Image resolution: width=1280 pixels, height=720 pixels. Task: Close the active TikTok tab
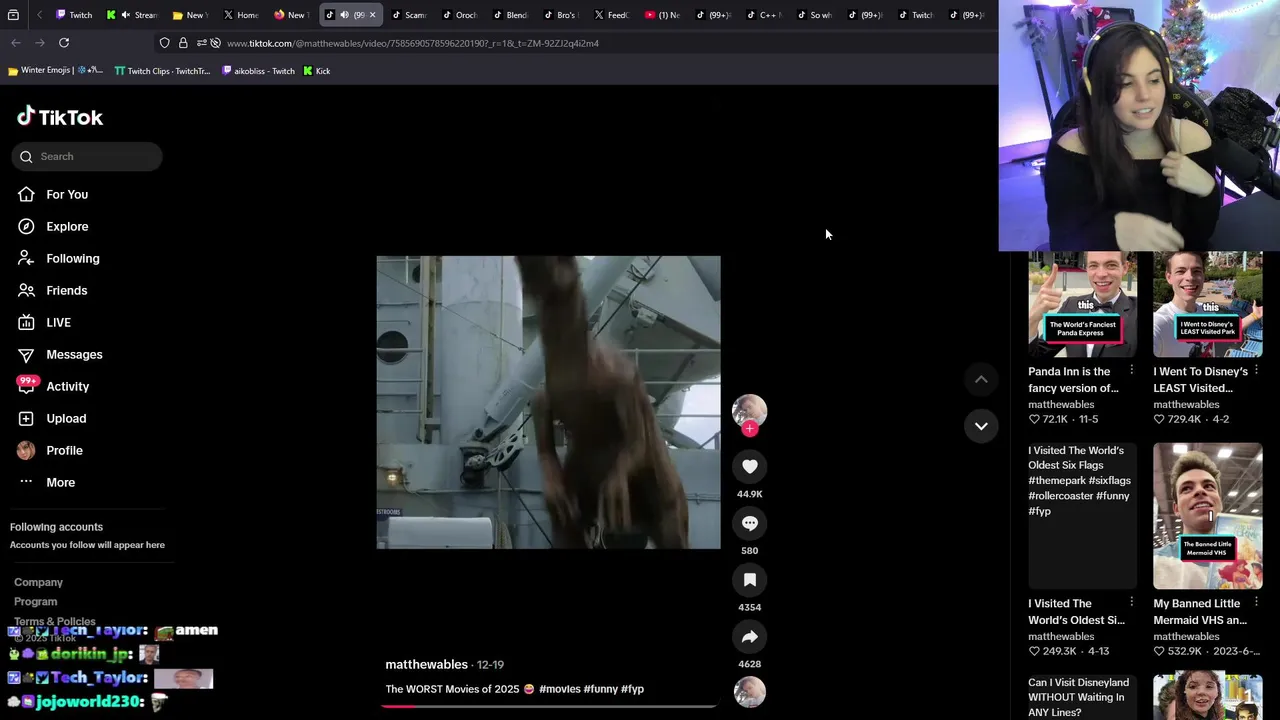point(372,15)
